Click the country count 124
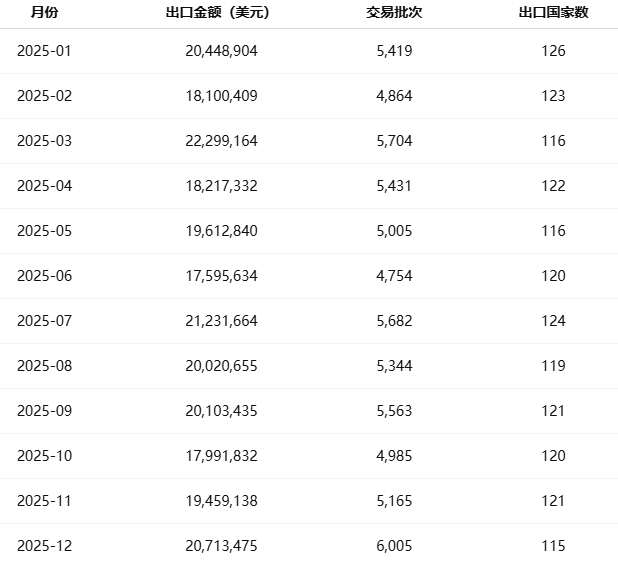618x565 pixels. [553, 321]
